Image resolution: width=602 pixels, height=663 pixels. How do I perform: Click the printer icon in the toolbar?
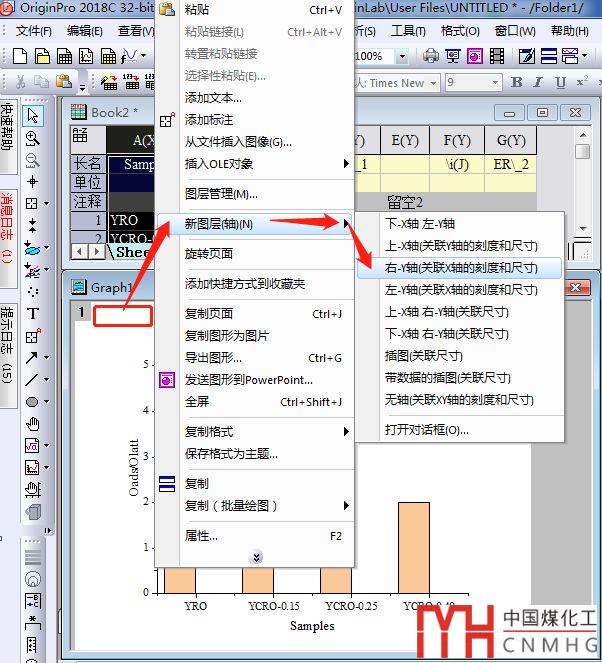coord(431,56)
